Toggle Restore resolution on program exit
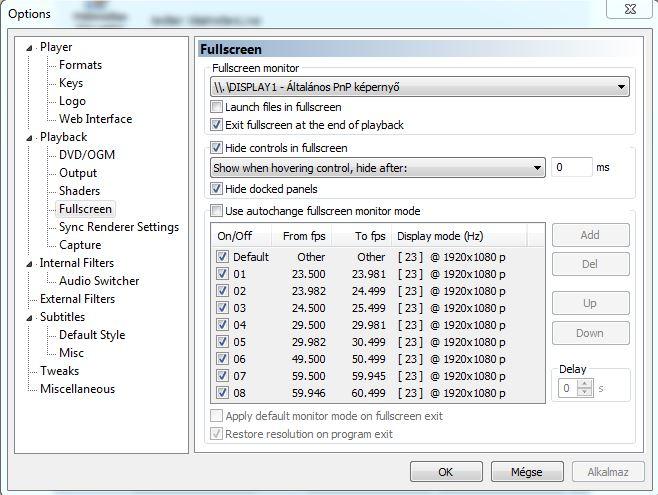The image size is (658, 495). coord(216,434)
